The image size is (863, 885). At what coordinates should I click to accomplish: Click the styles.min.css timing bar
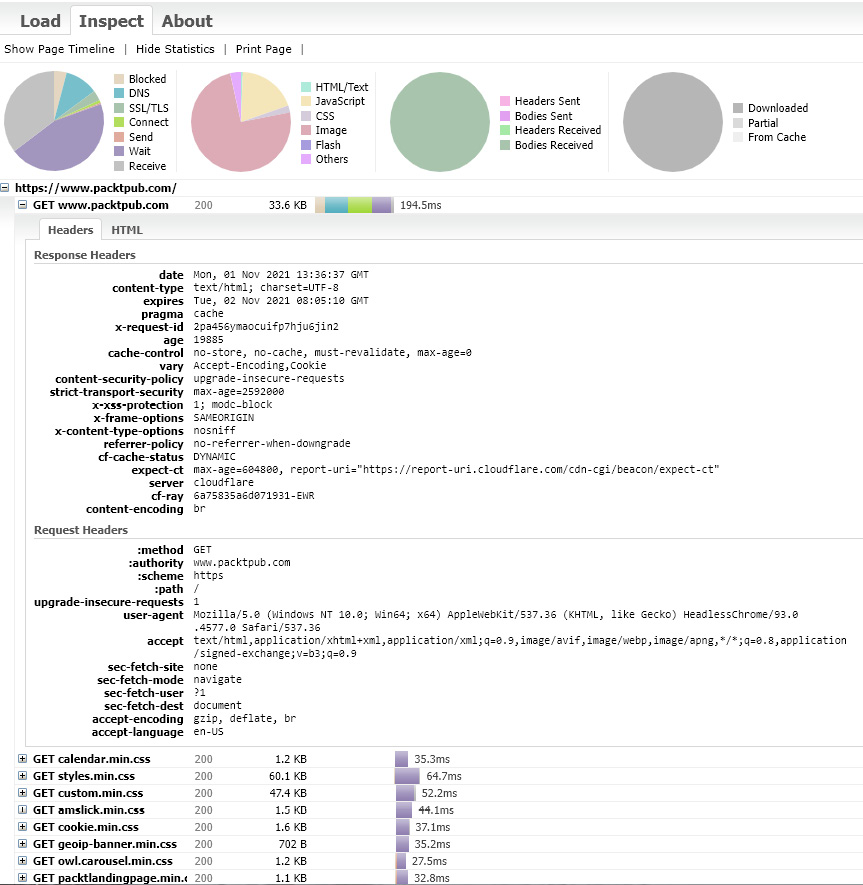click(x=407, y=776)
